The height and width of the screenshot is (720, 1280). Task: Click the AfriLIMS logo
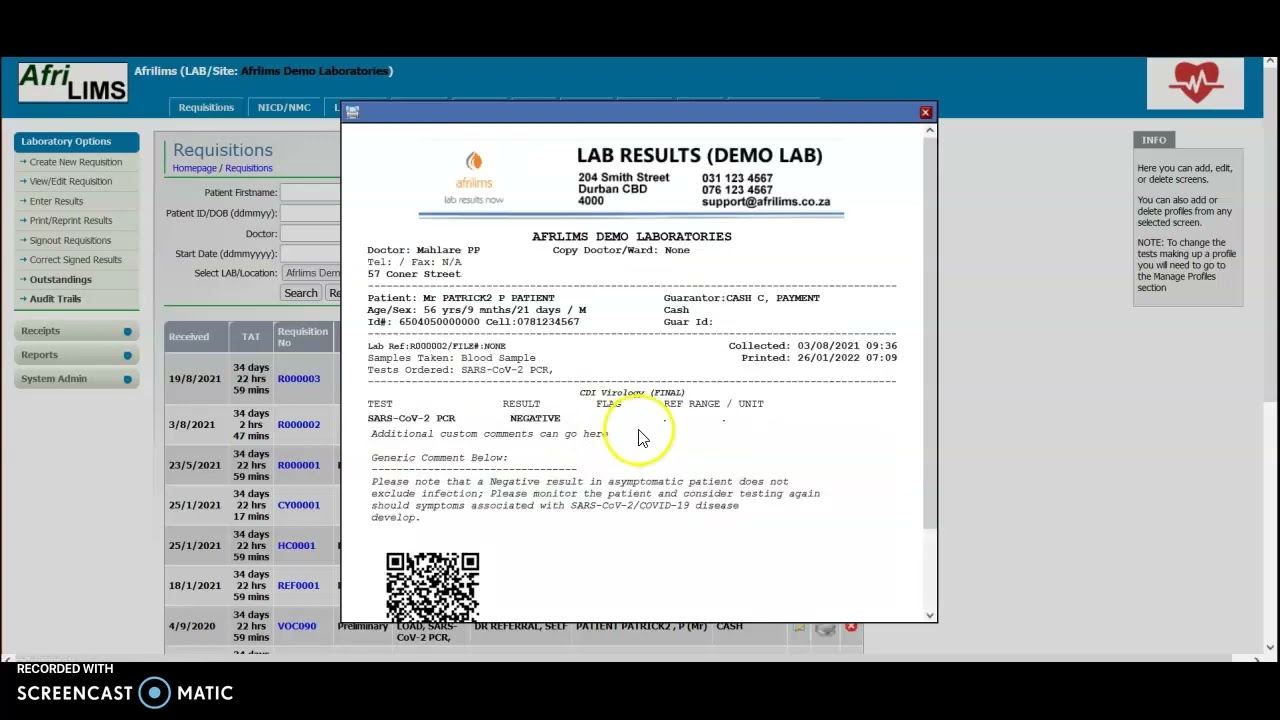[73, 83]
